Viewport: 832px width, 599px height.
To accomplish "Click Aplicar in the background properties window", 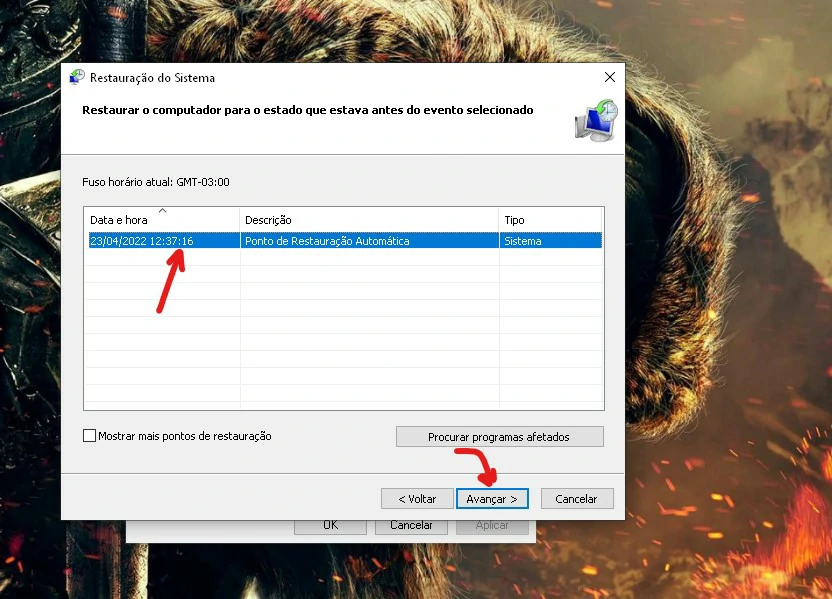I will pyautogui.click(x=492, y=526).
